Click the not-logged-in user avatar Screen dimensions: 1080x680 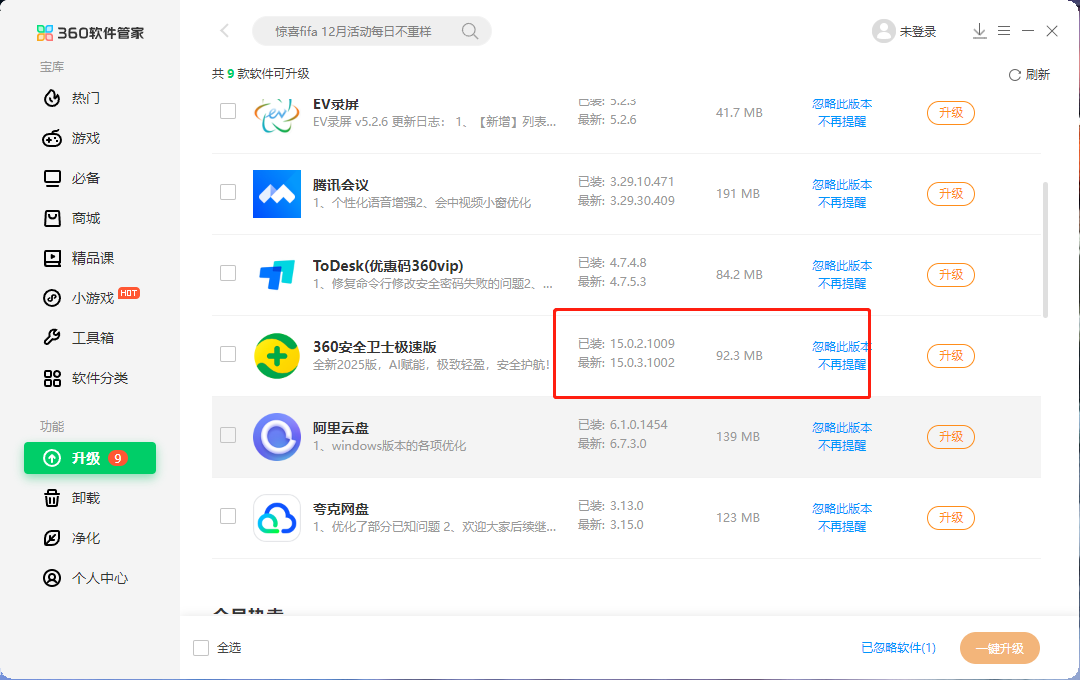pyautogui.click(x=883, y=31)
